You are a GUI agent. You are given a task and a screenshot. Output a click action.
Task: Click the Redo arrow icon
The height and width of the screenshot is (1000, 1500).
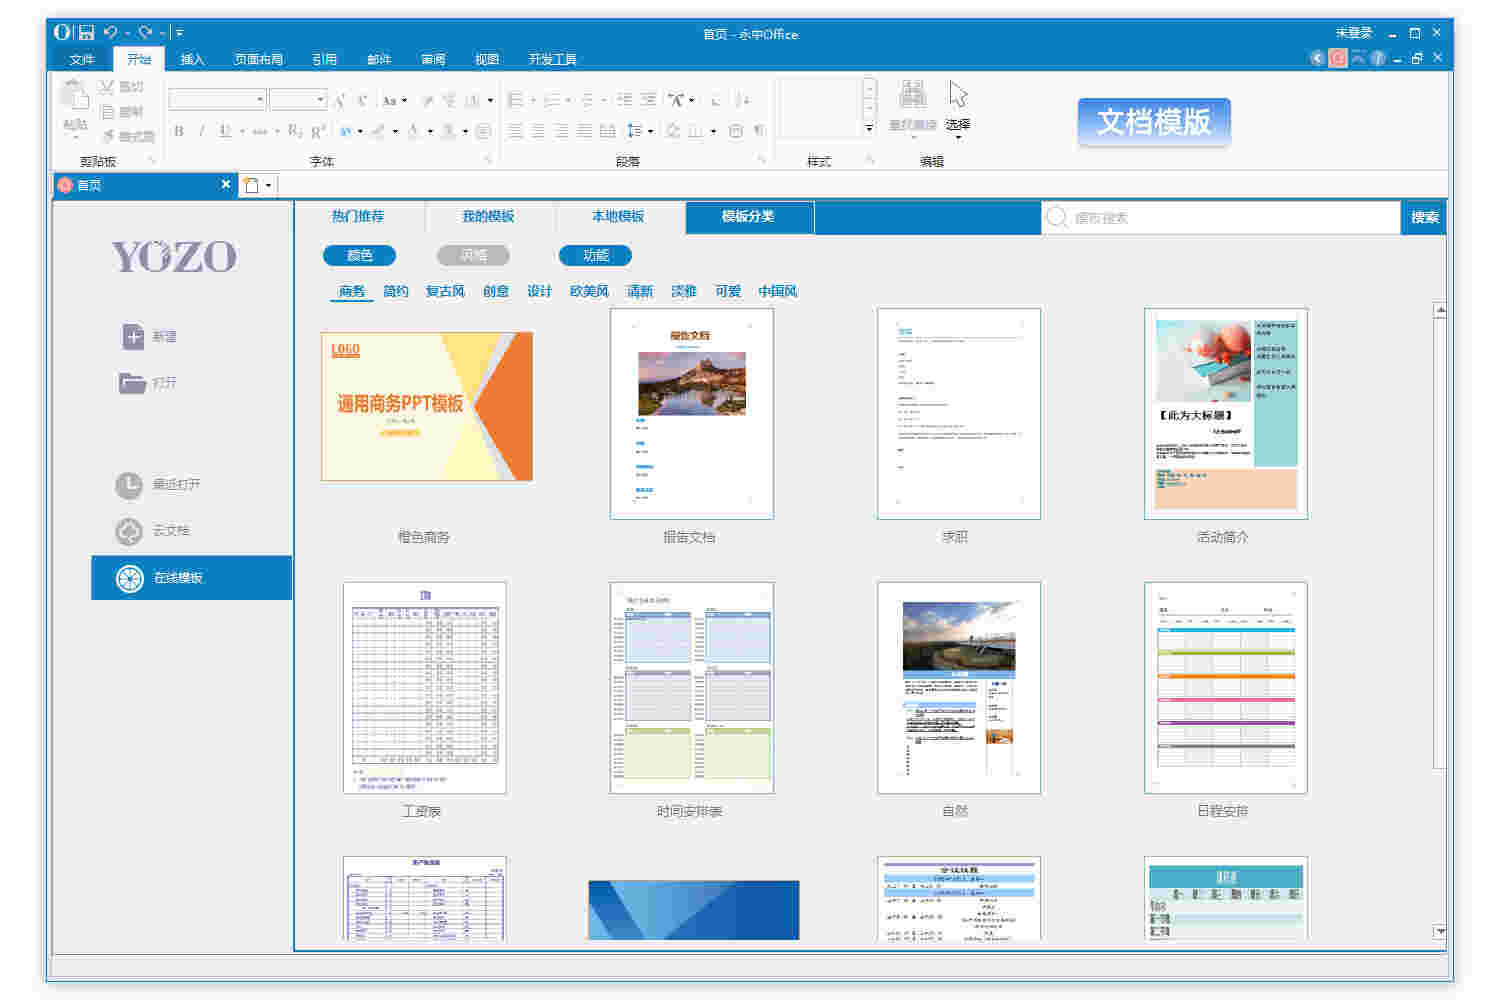145,33
